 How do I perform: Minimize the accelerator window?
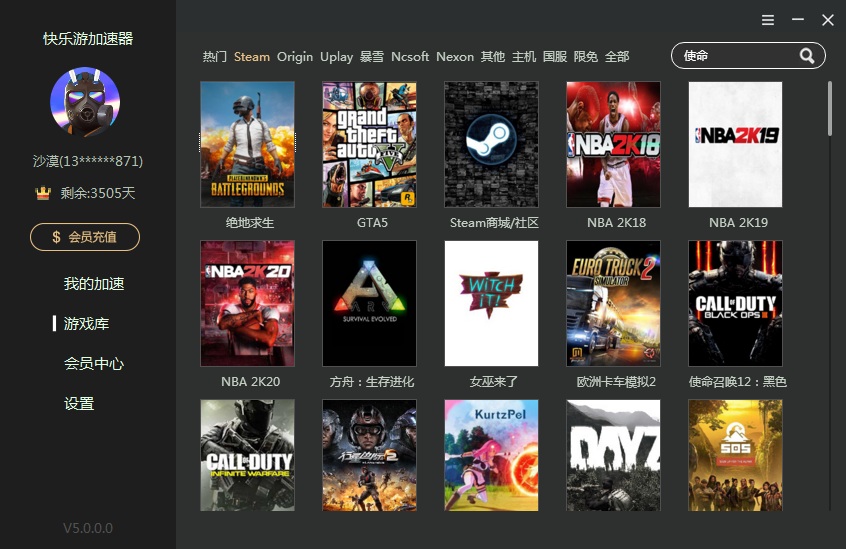pos(798,19)
